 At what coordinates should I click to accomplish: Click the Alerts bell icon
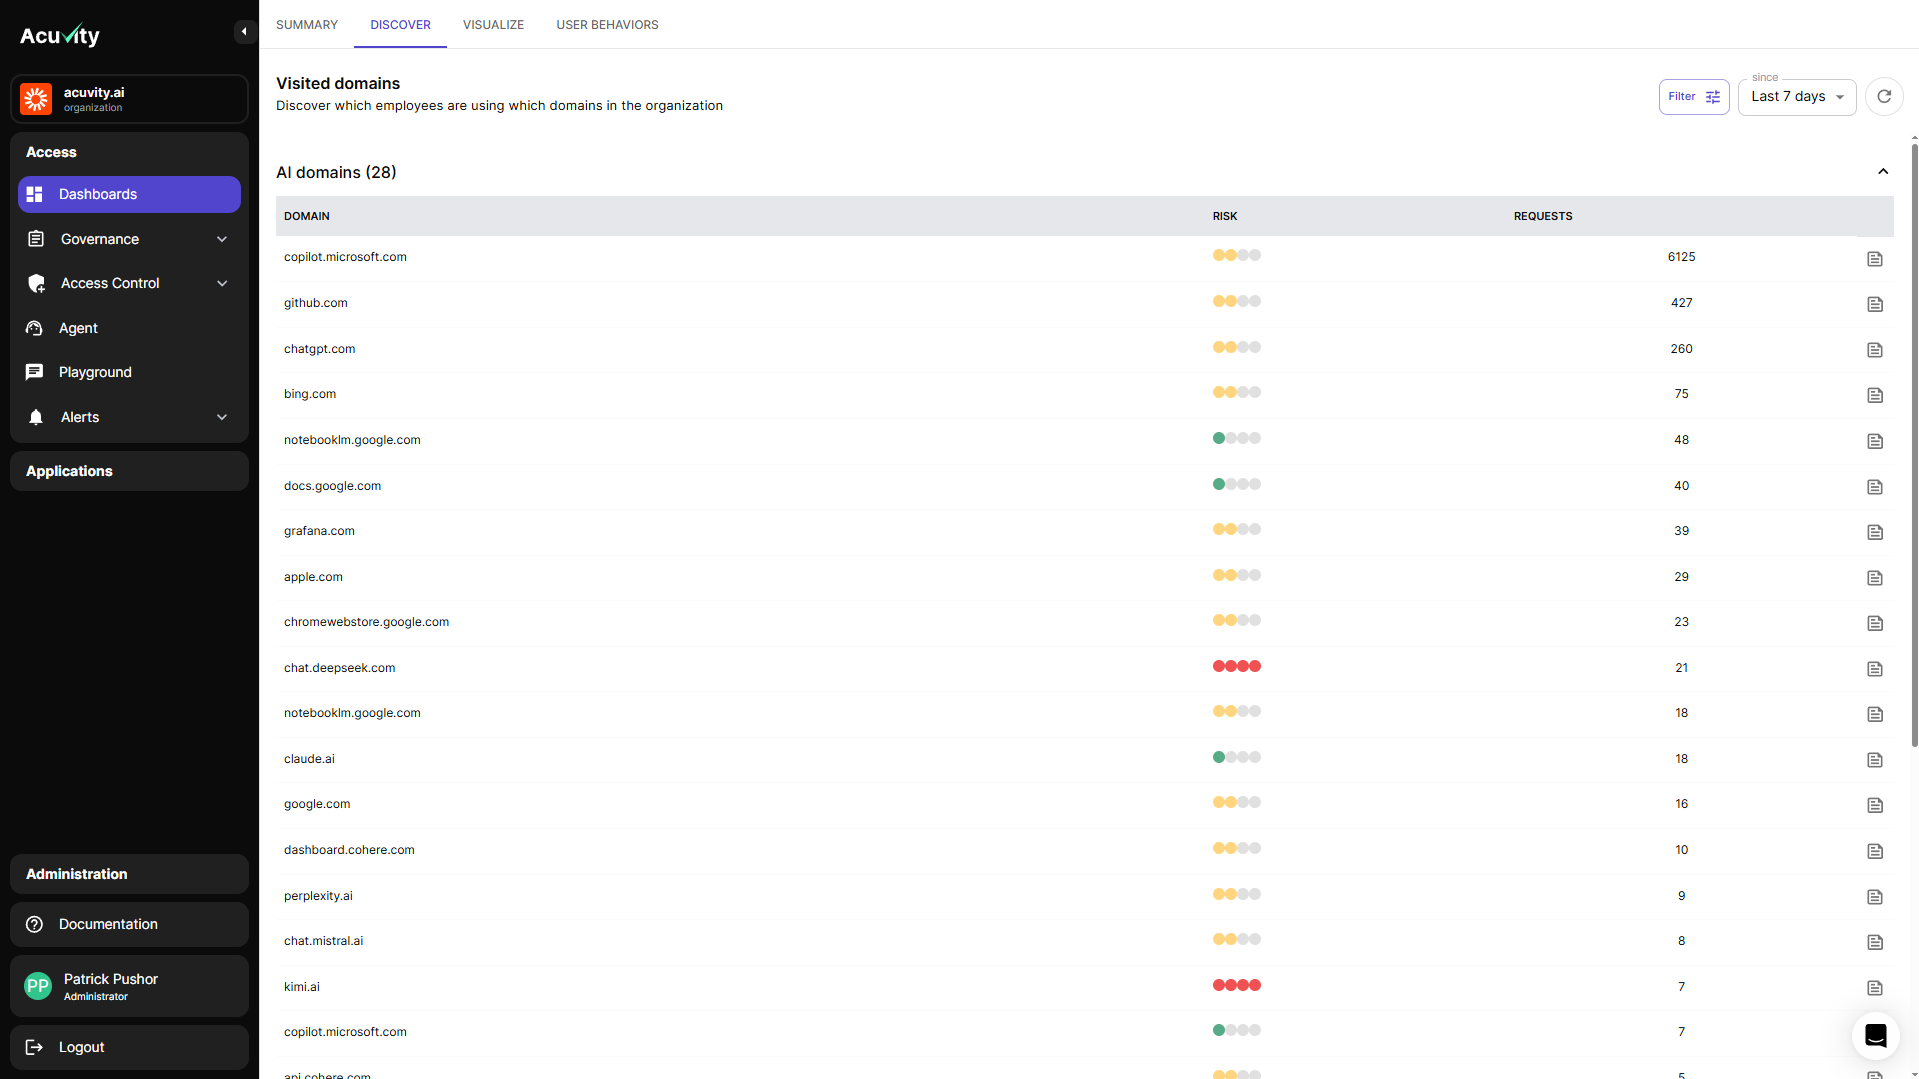pos(36,417)
